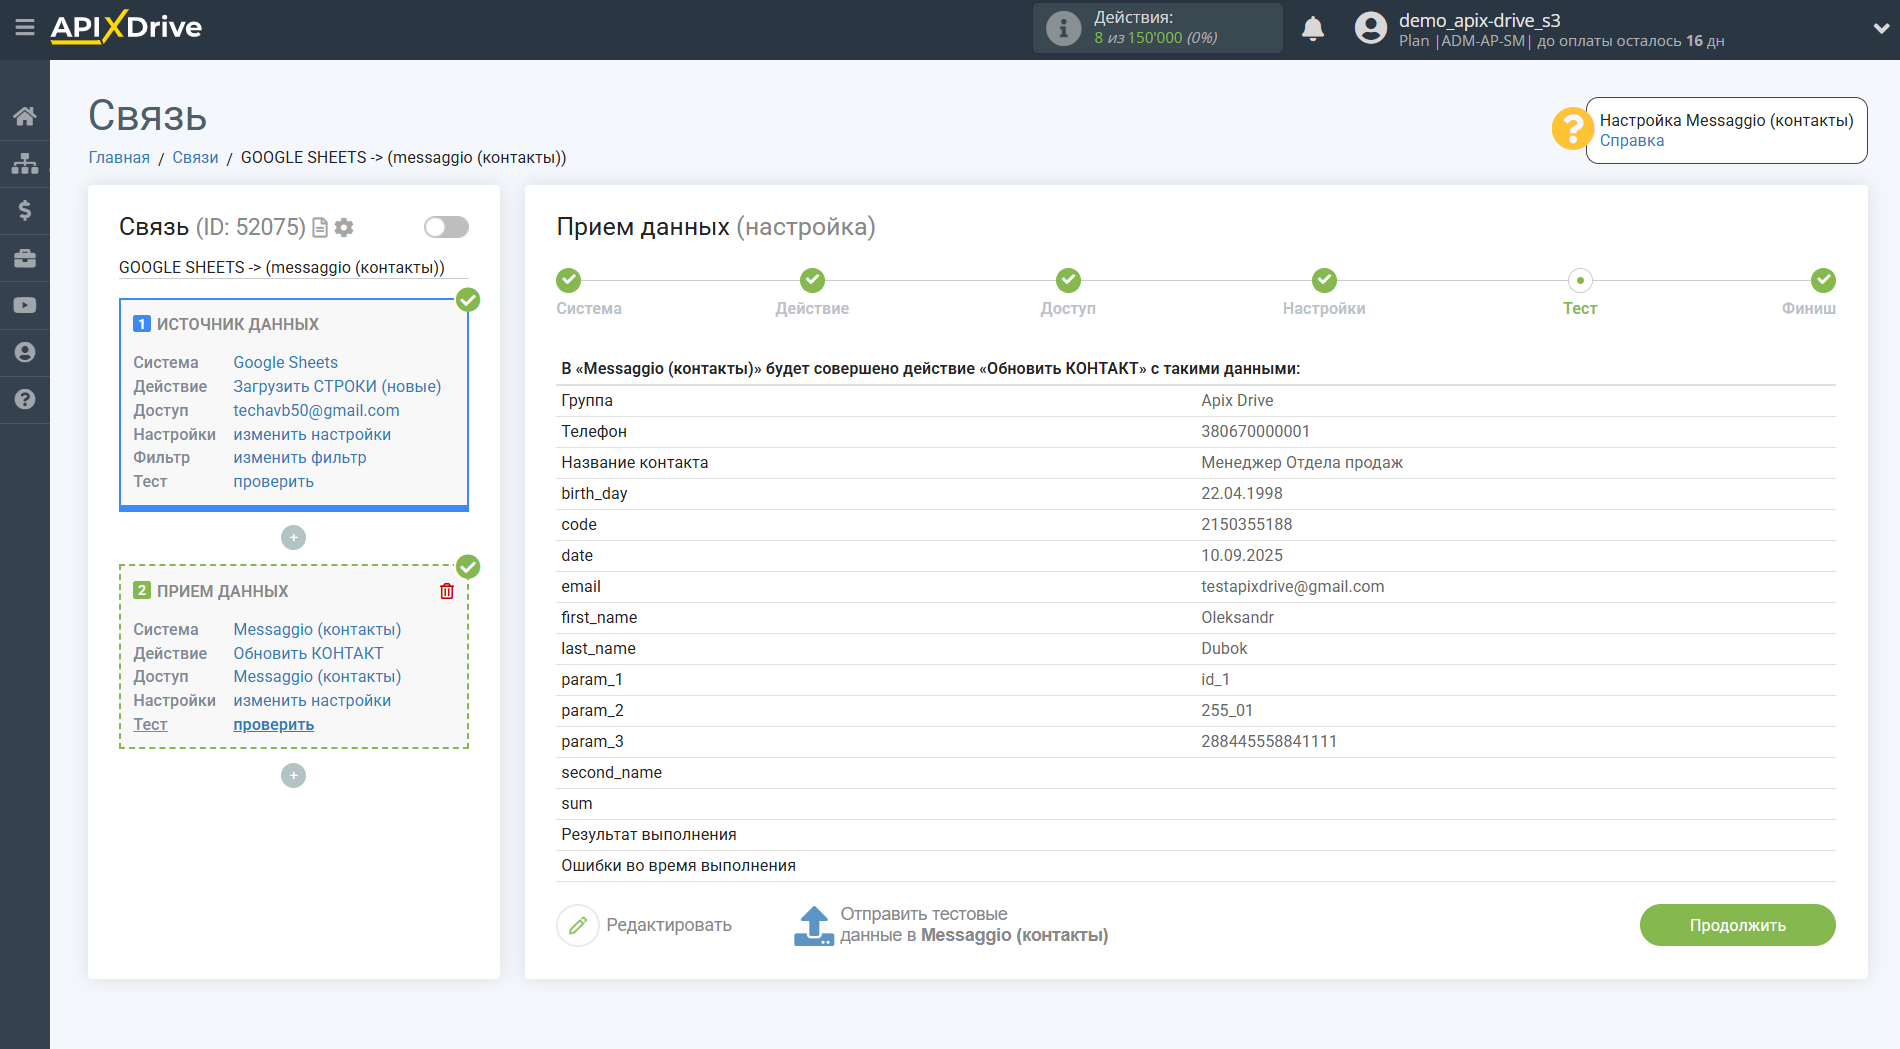Open connection settings gear icon

coord(345,228)
